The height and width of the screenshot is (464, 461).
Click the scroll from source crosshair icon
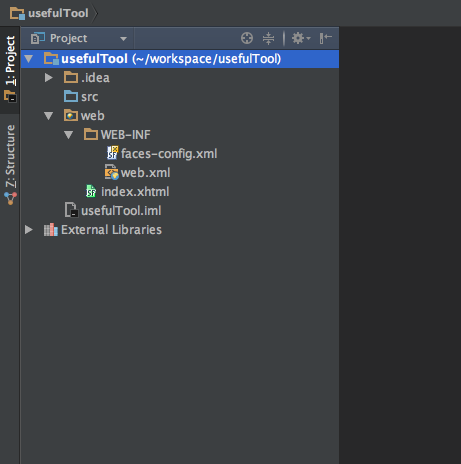[247, 38]
